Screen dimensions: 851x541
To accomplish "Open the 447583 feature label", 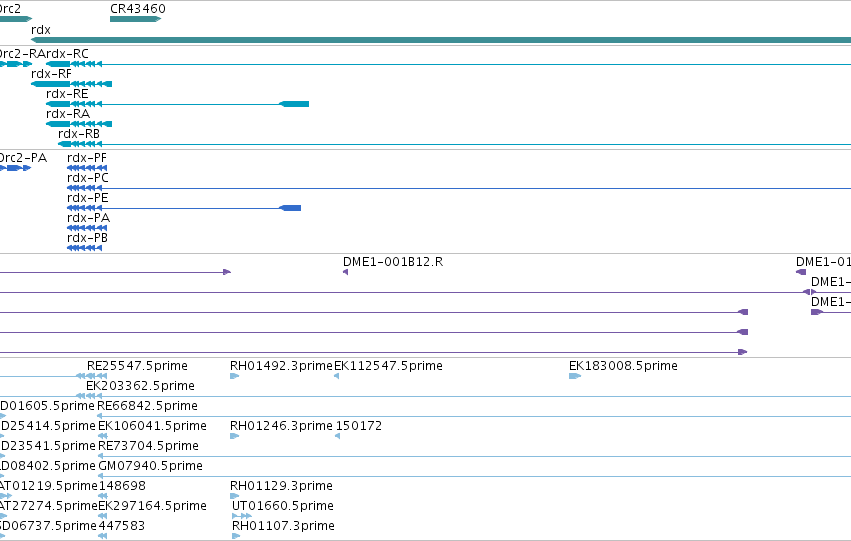I will pyautogui.click(x=121, y=527).
